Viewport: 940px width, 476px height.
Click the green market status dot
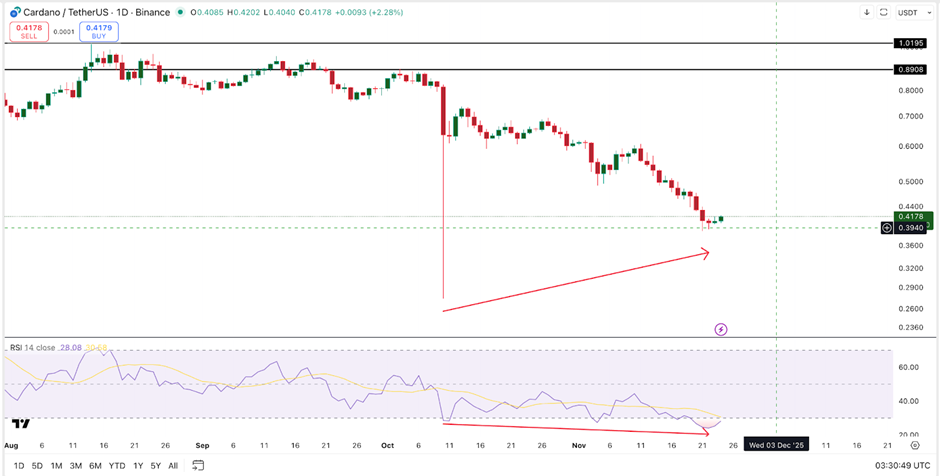[179, 13]
